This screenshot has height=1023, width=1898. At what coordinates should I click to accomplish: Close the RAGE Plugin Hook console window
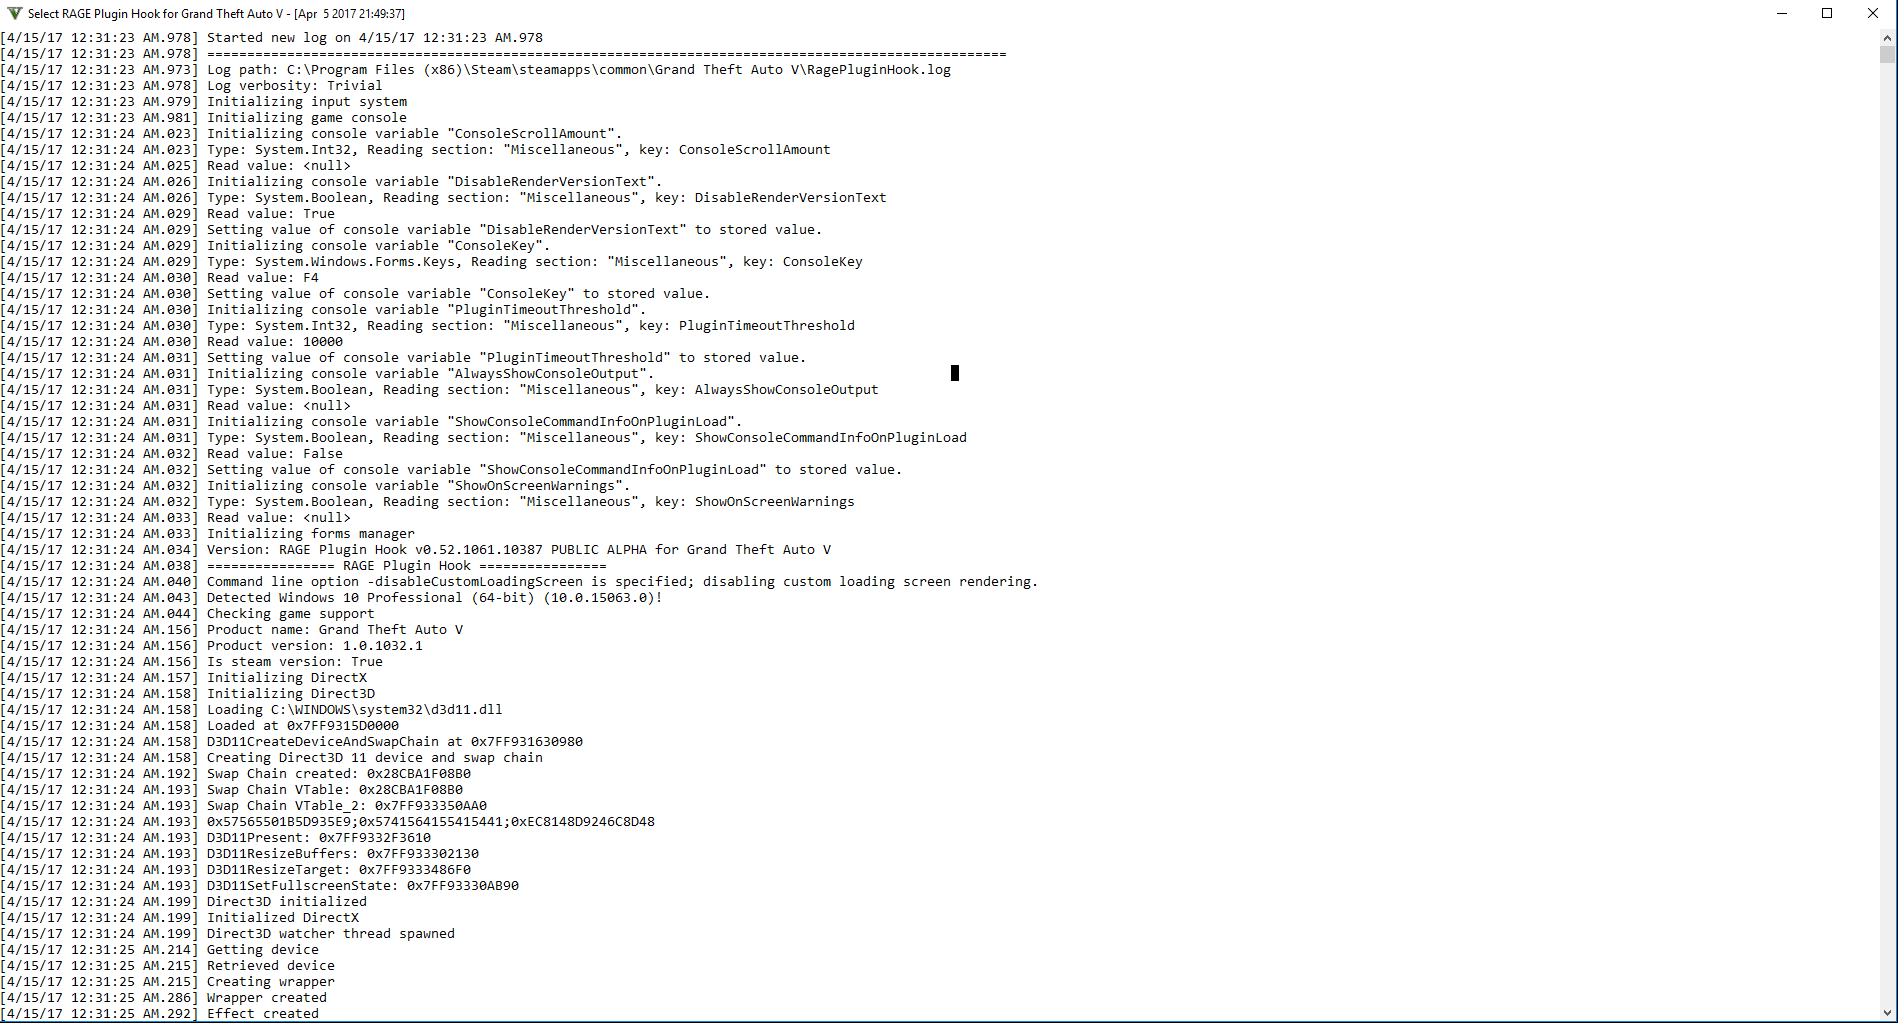pos(1873,13)
